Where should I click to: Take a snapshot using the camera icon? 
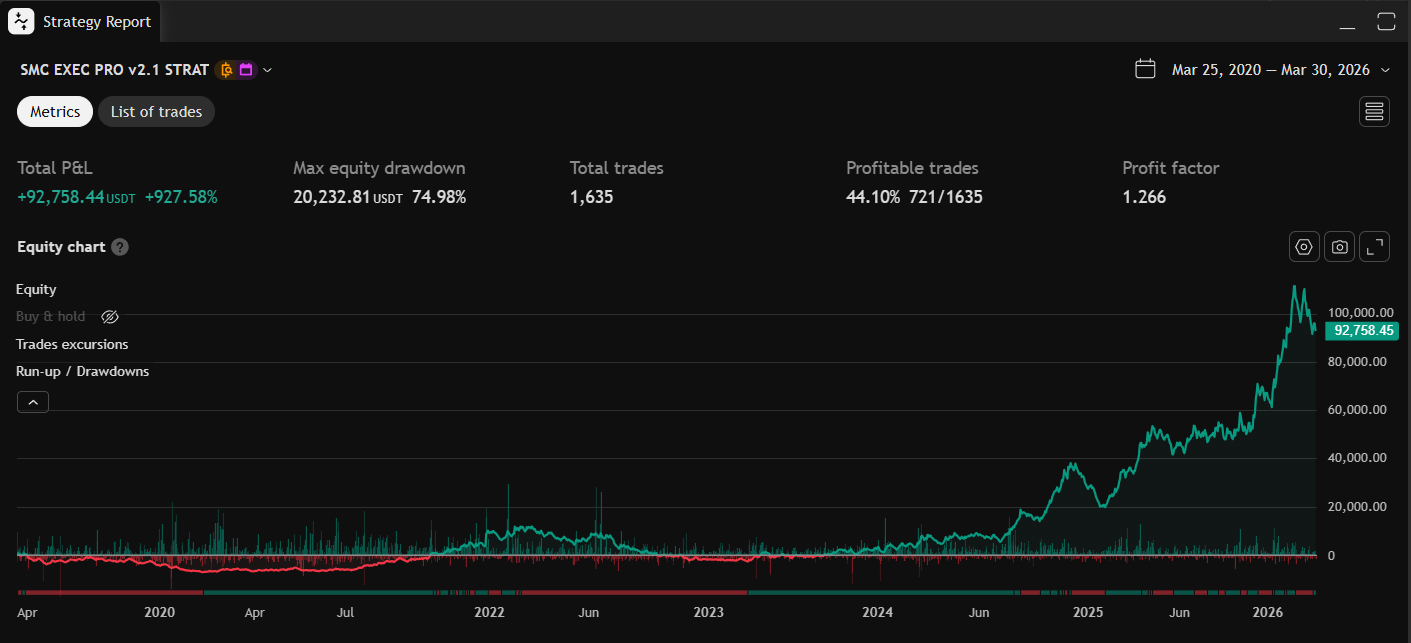click(1339, 246)
